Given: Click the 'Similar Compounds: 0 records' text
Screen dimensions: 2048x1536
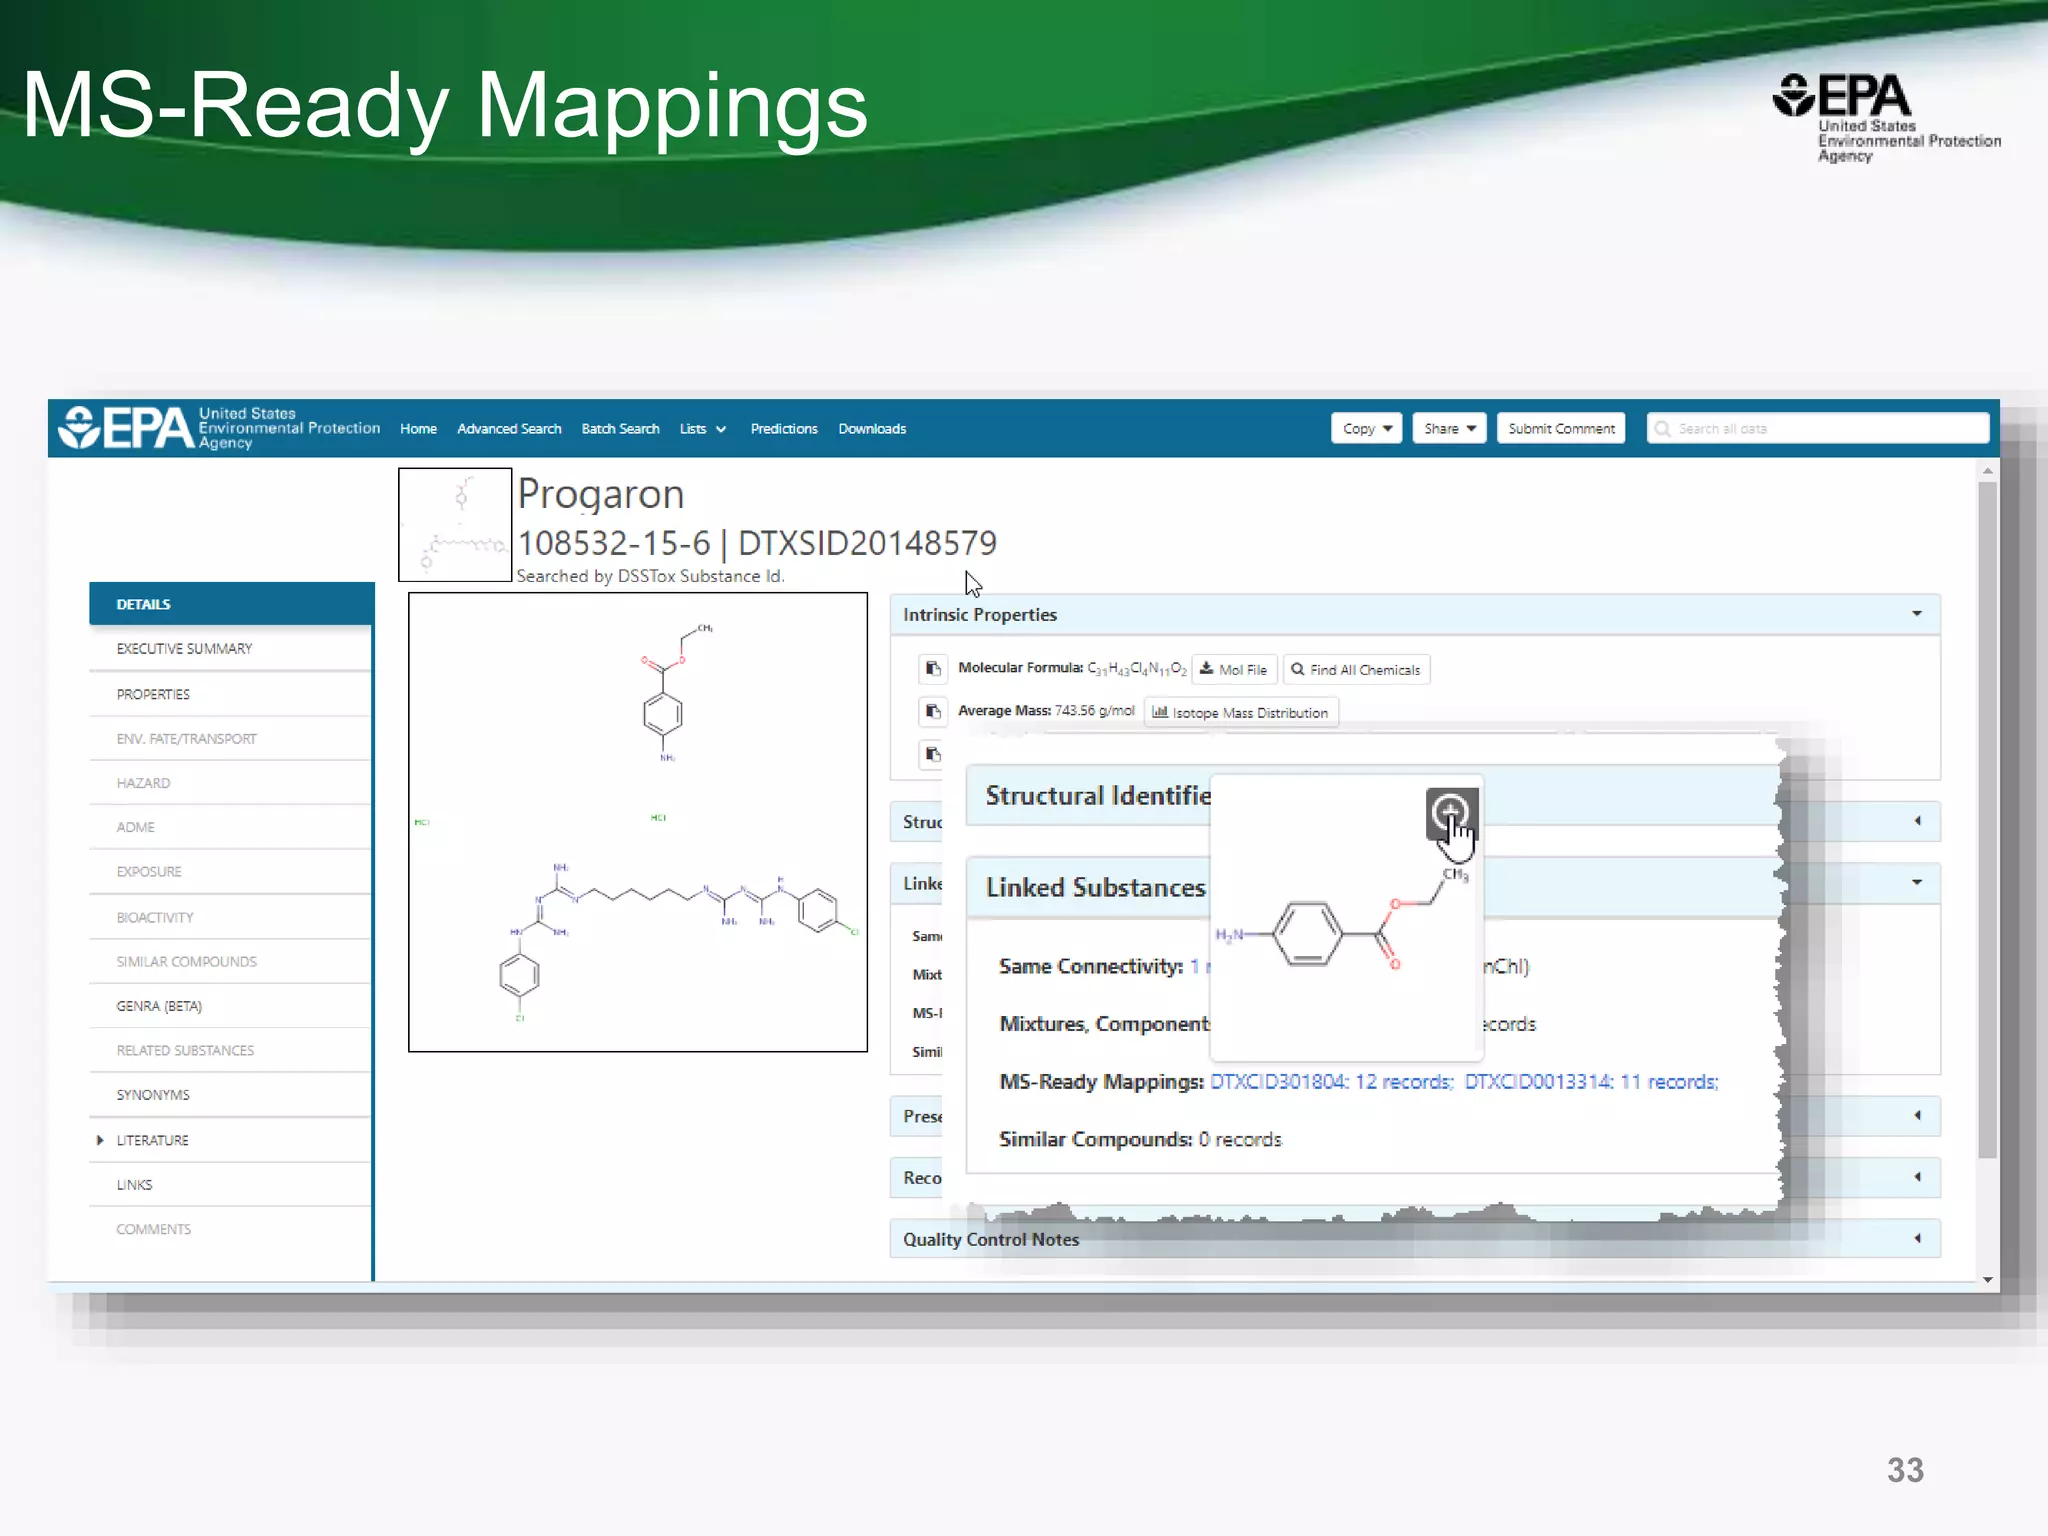Looking at the screenshot, I should (1140, 1140).
